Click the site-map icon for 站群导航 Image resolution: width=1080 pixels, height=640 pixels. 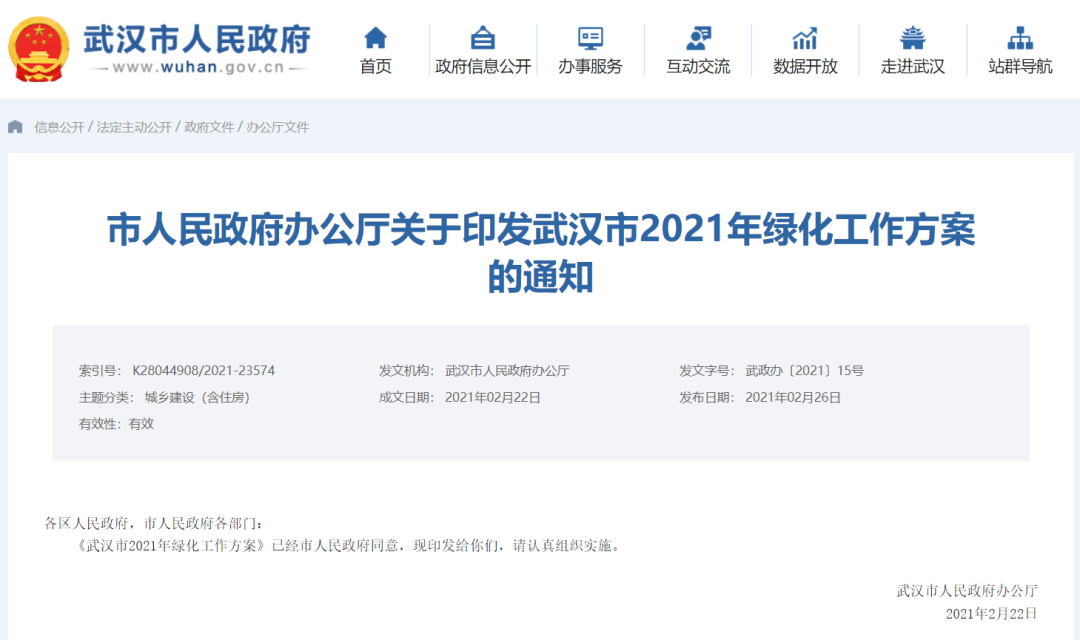1020,38
